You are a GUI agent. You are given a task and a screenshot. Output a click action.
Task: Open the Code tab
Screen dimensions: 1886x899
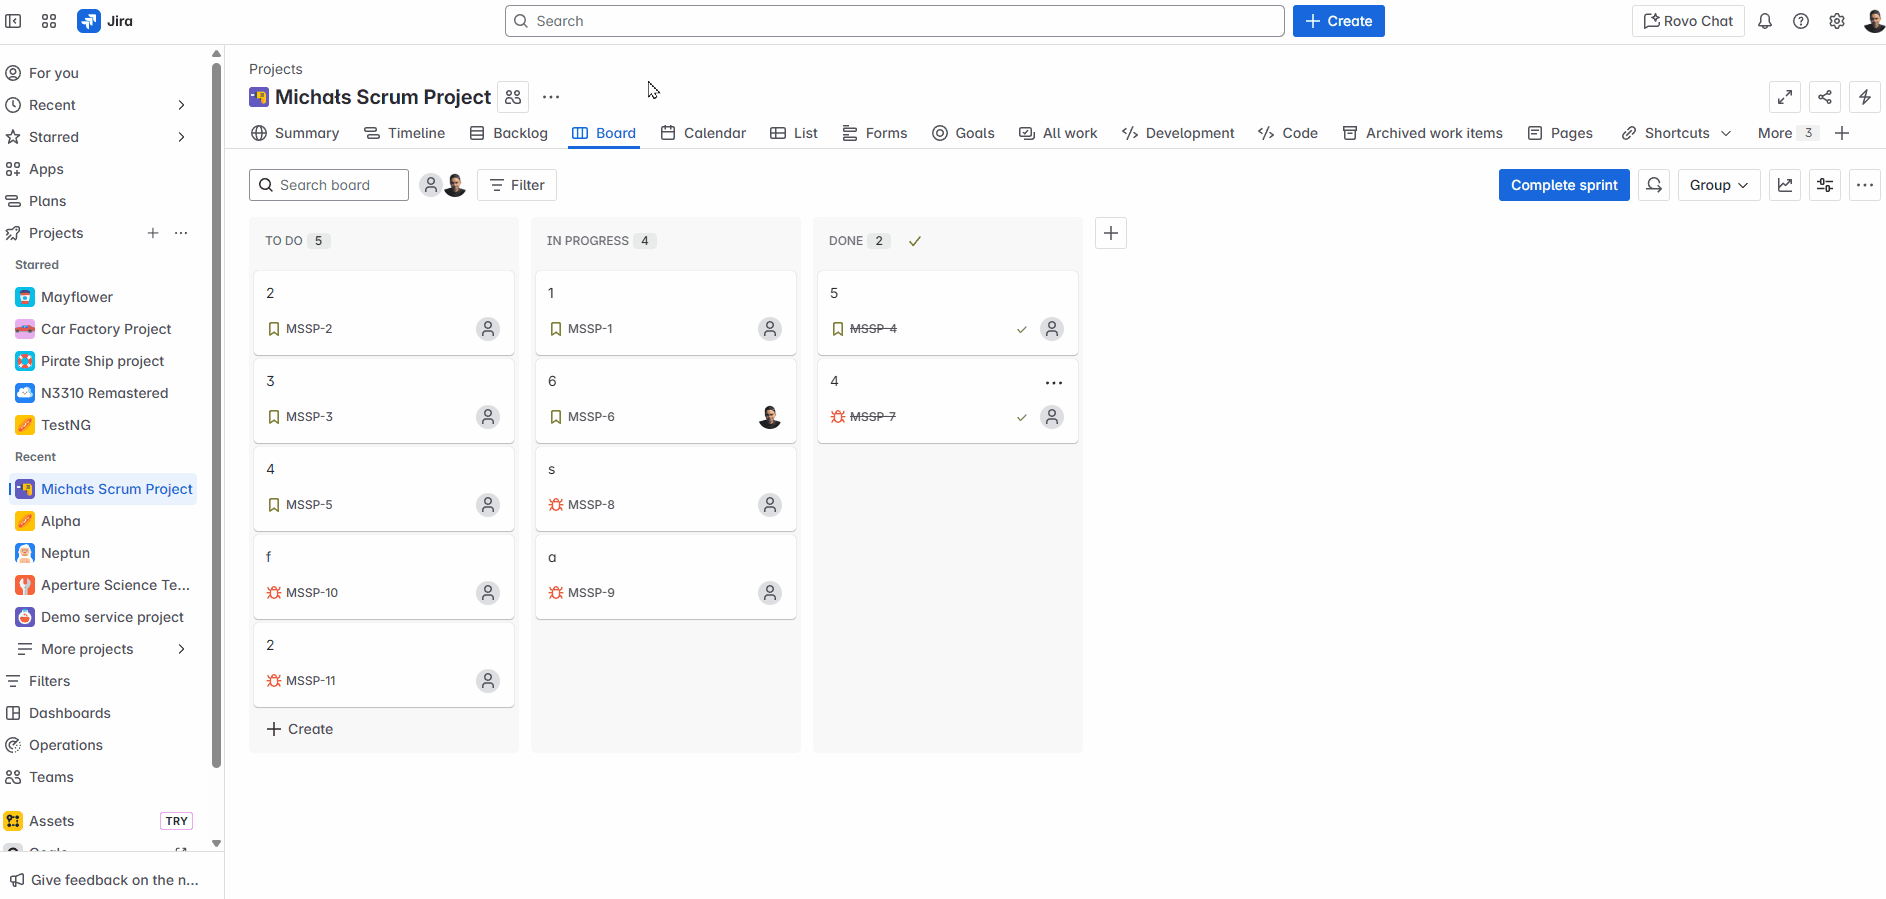1288,133
